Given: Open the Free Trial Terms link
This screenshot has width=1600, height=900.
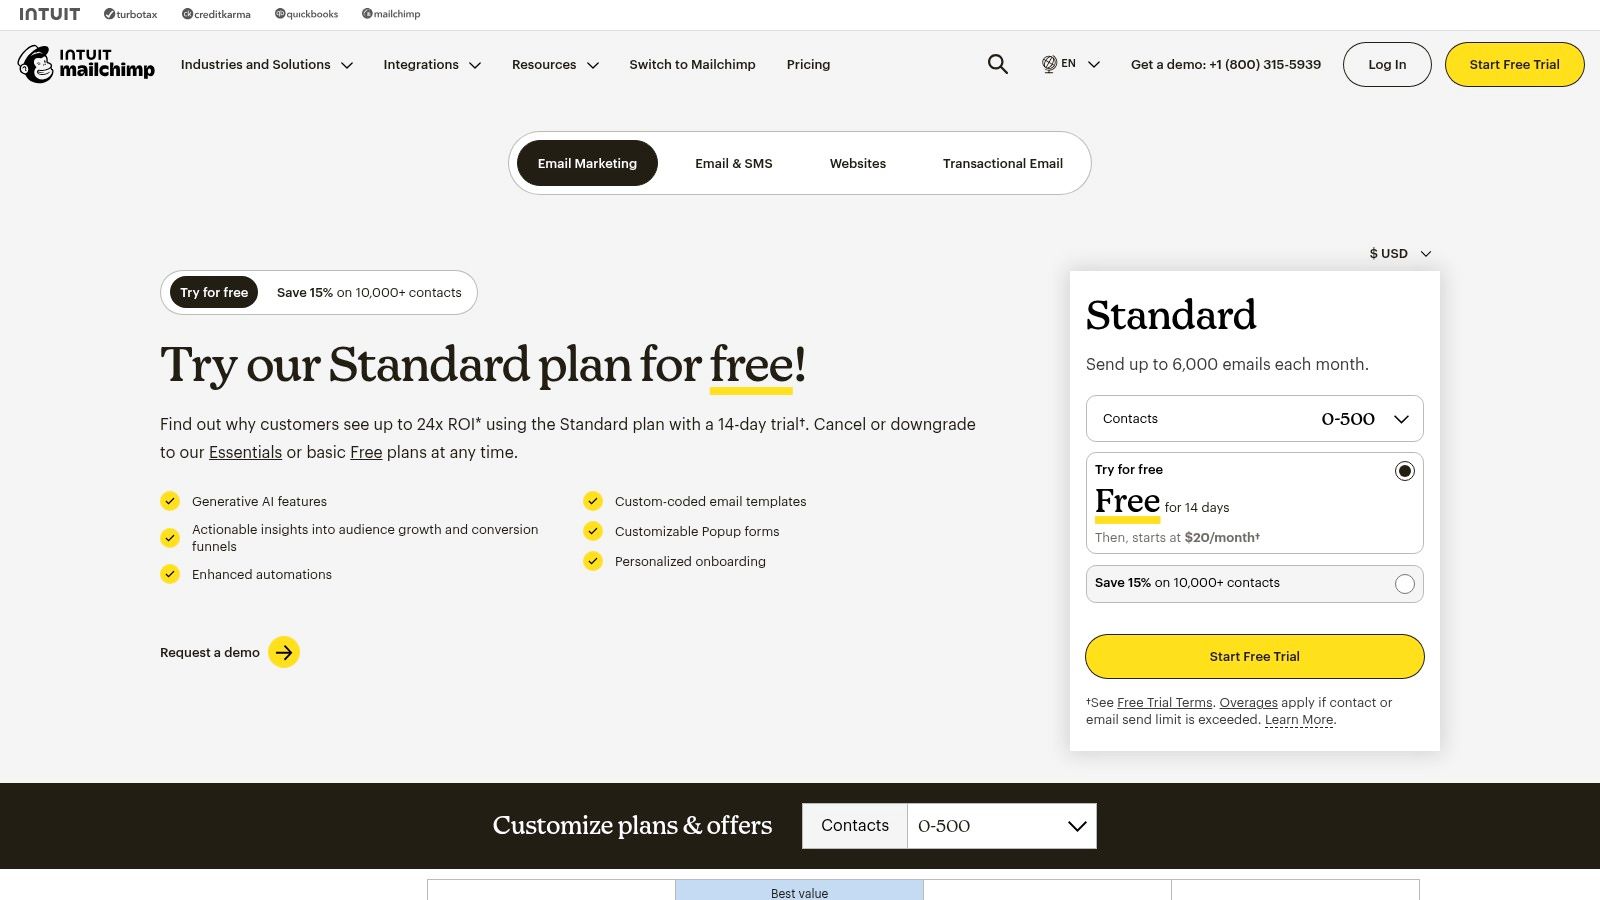Looking at the screenshot, I should (x=1165, y=702).
